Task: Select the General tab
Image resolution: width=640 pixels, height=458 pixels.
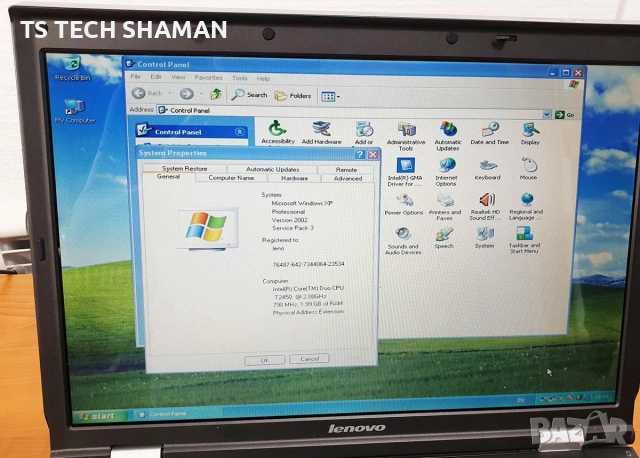Action: point(168,177)
